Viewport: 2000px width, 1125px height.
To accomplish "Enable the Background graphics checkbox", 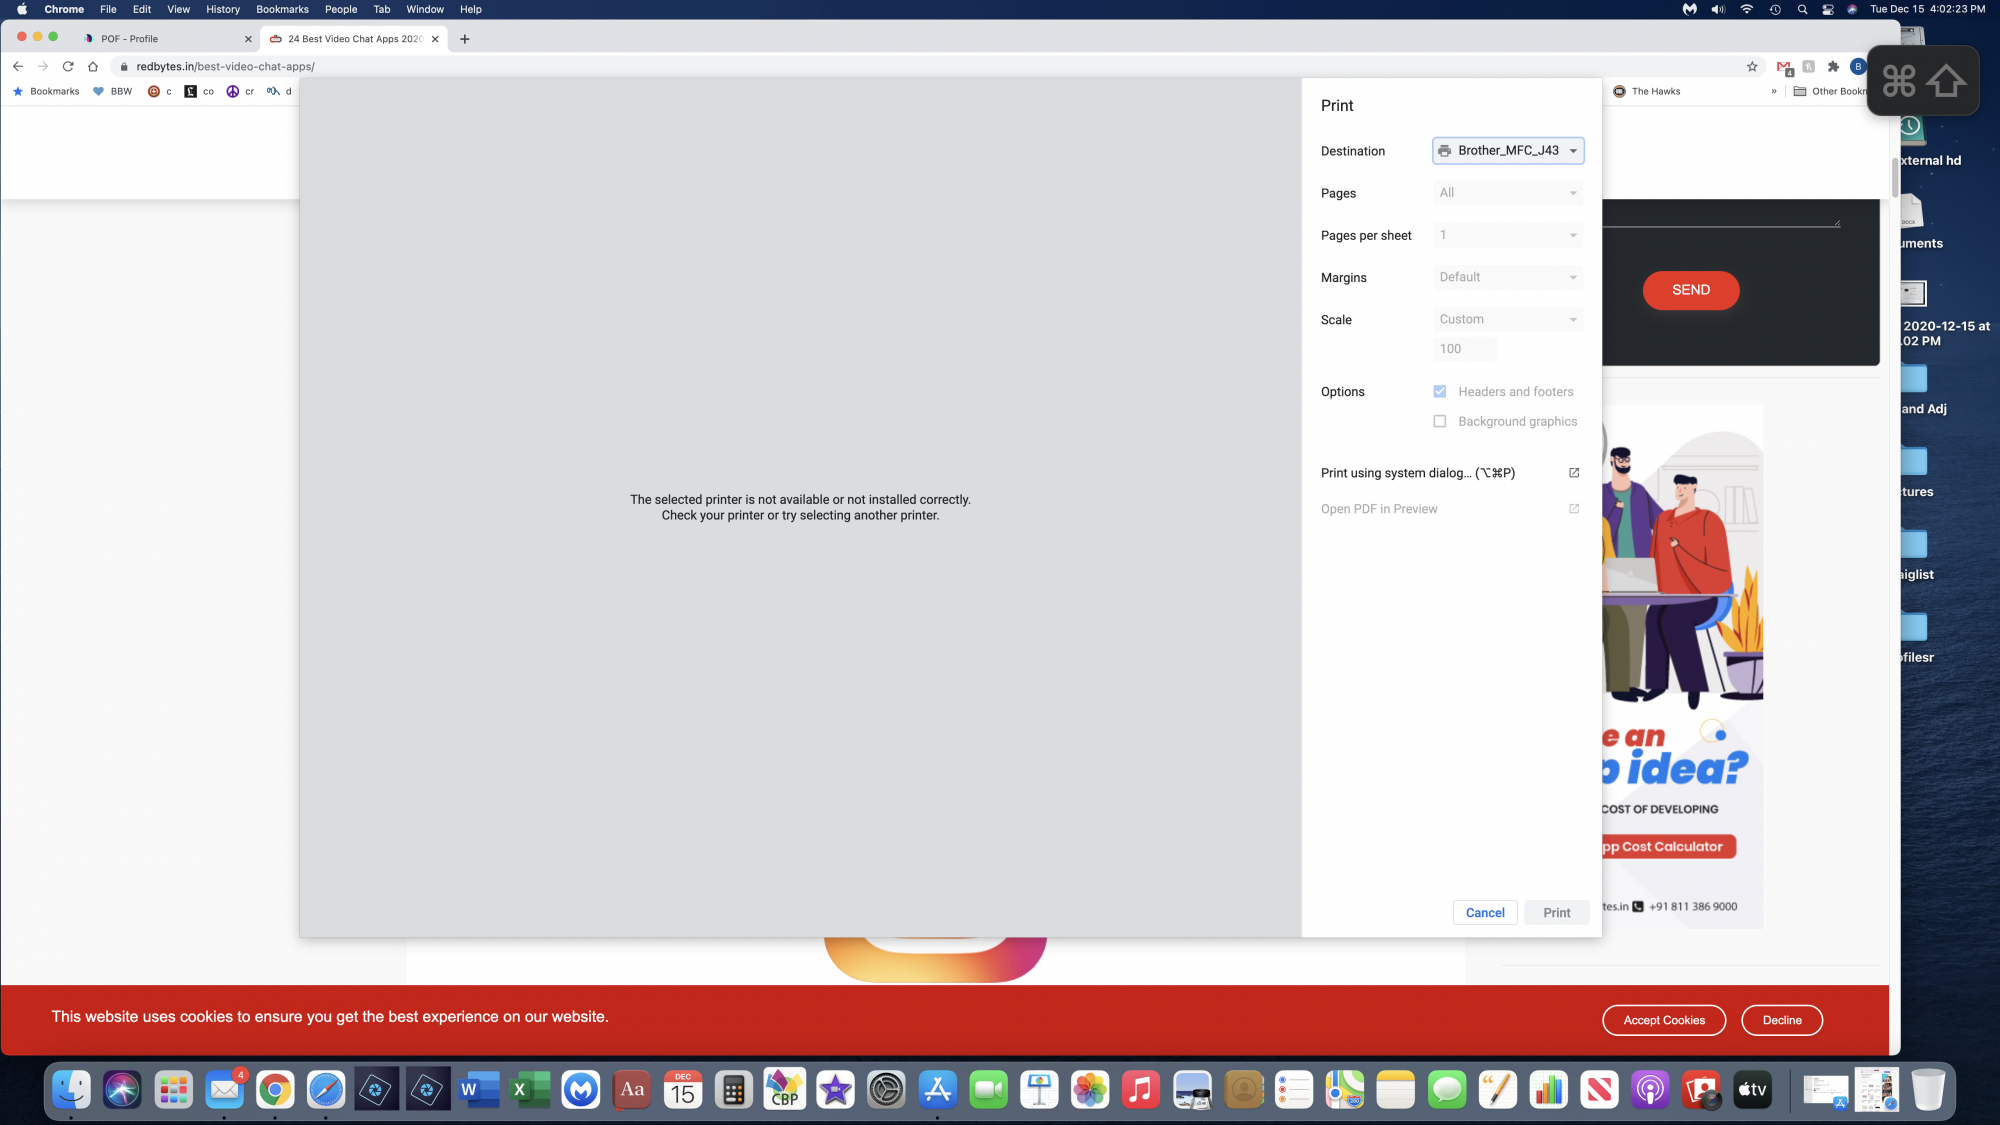I will (x=1440, y=422).
